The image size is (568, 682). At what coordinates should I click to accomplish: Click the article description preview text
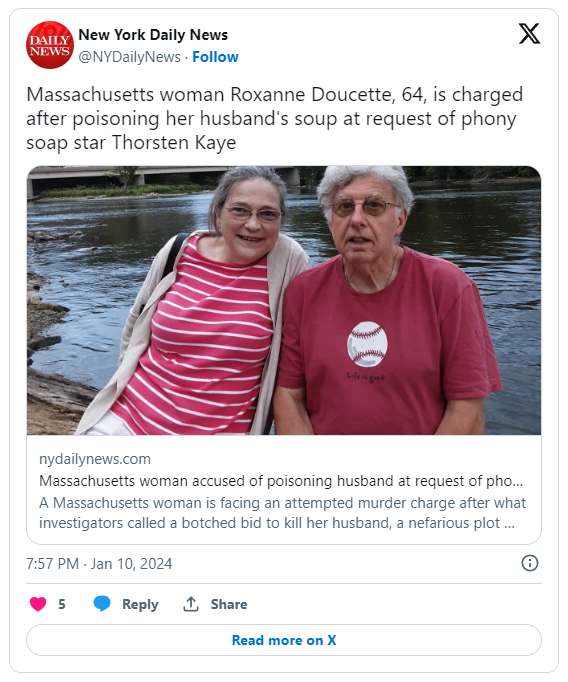[282, 513]
